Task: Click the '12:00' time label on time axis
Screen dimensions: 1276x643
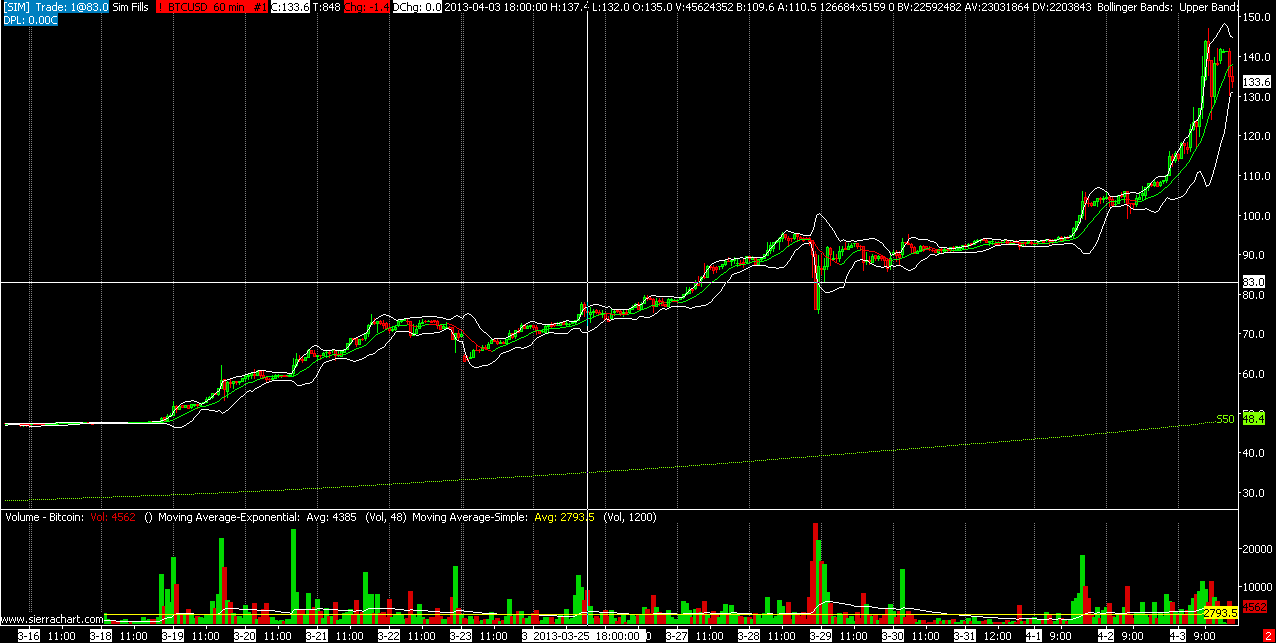Action: click(997, 635)
